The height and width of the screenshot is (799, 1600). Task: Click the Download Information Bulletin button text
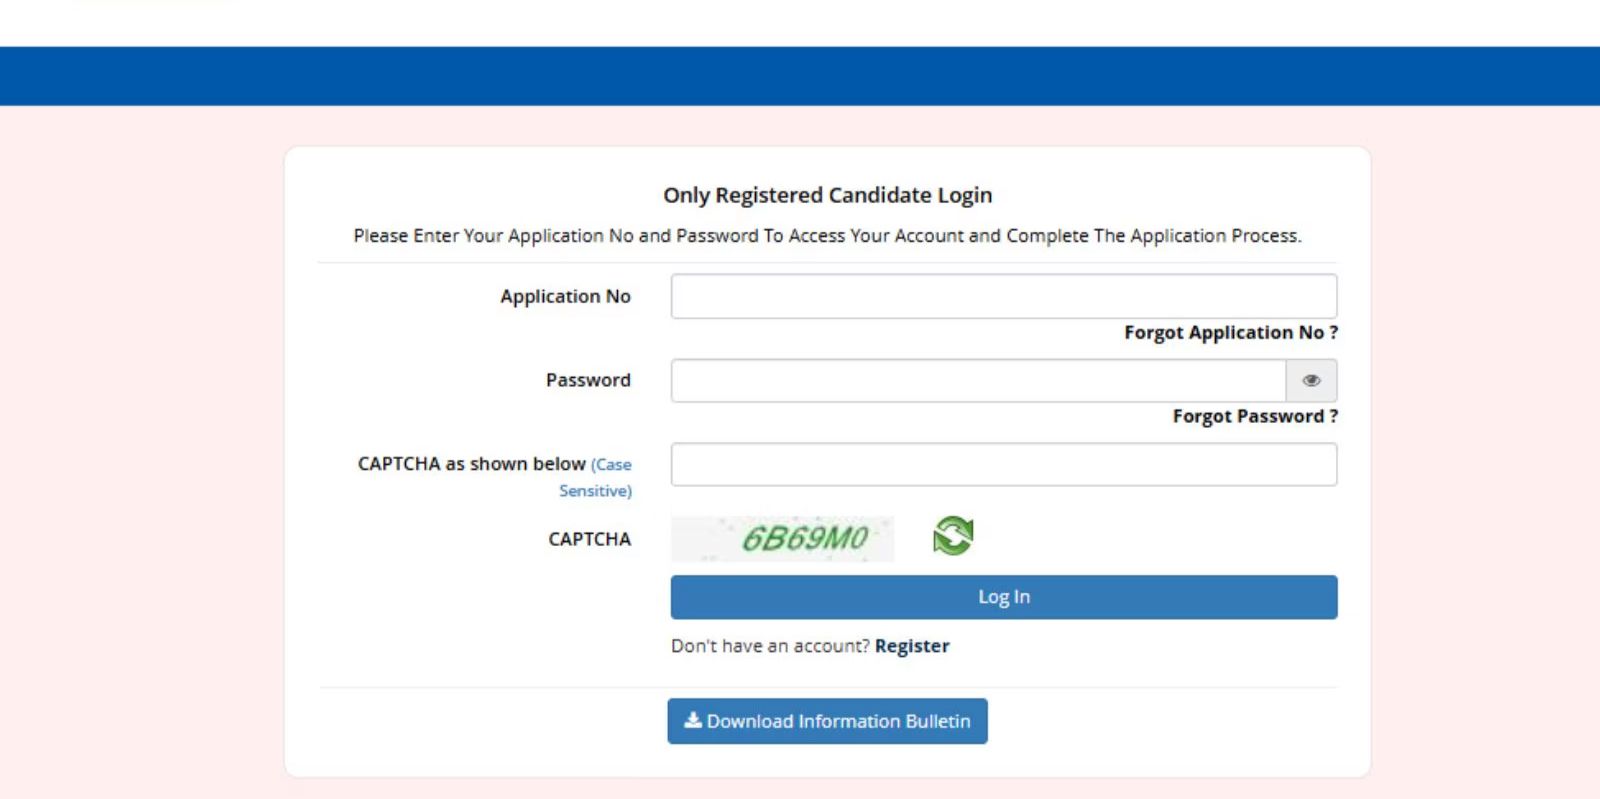838,721
